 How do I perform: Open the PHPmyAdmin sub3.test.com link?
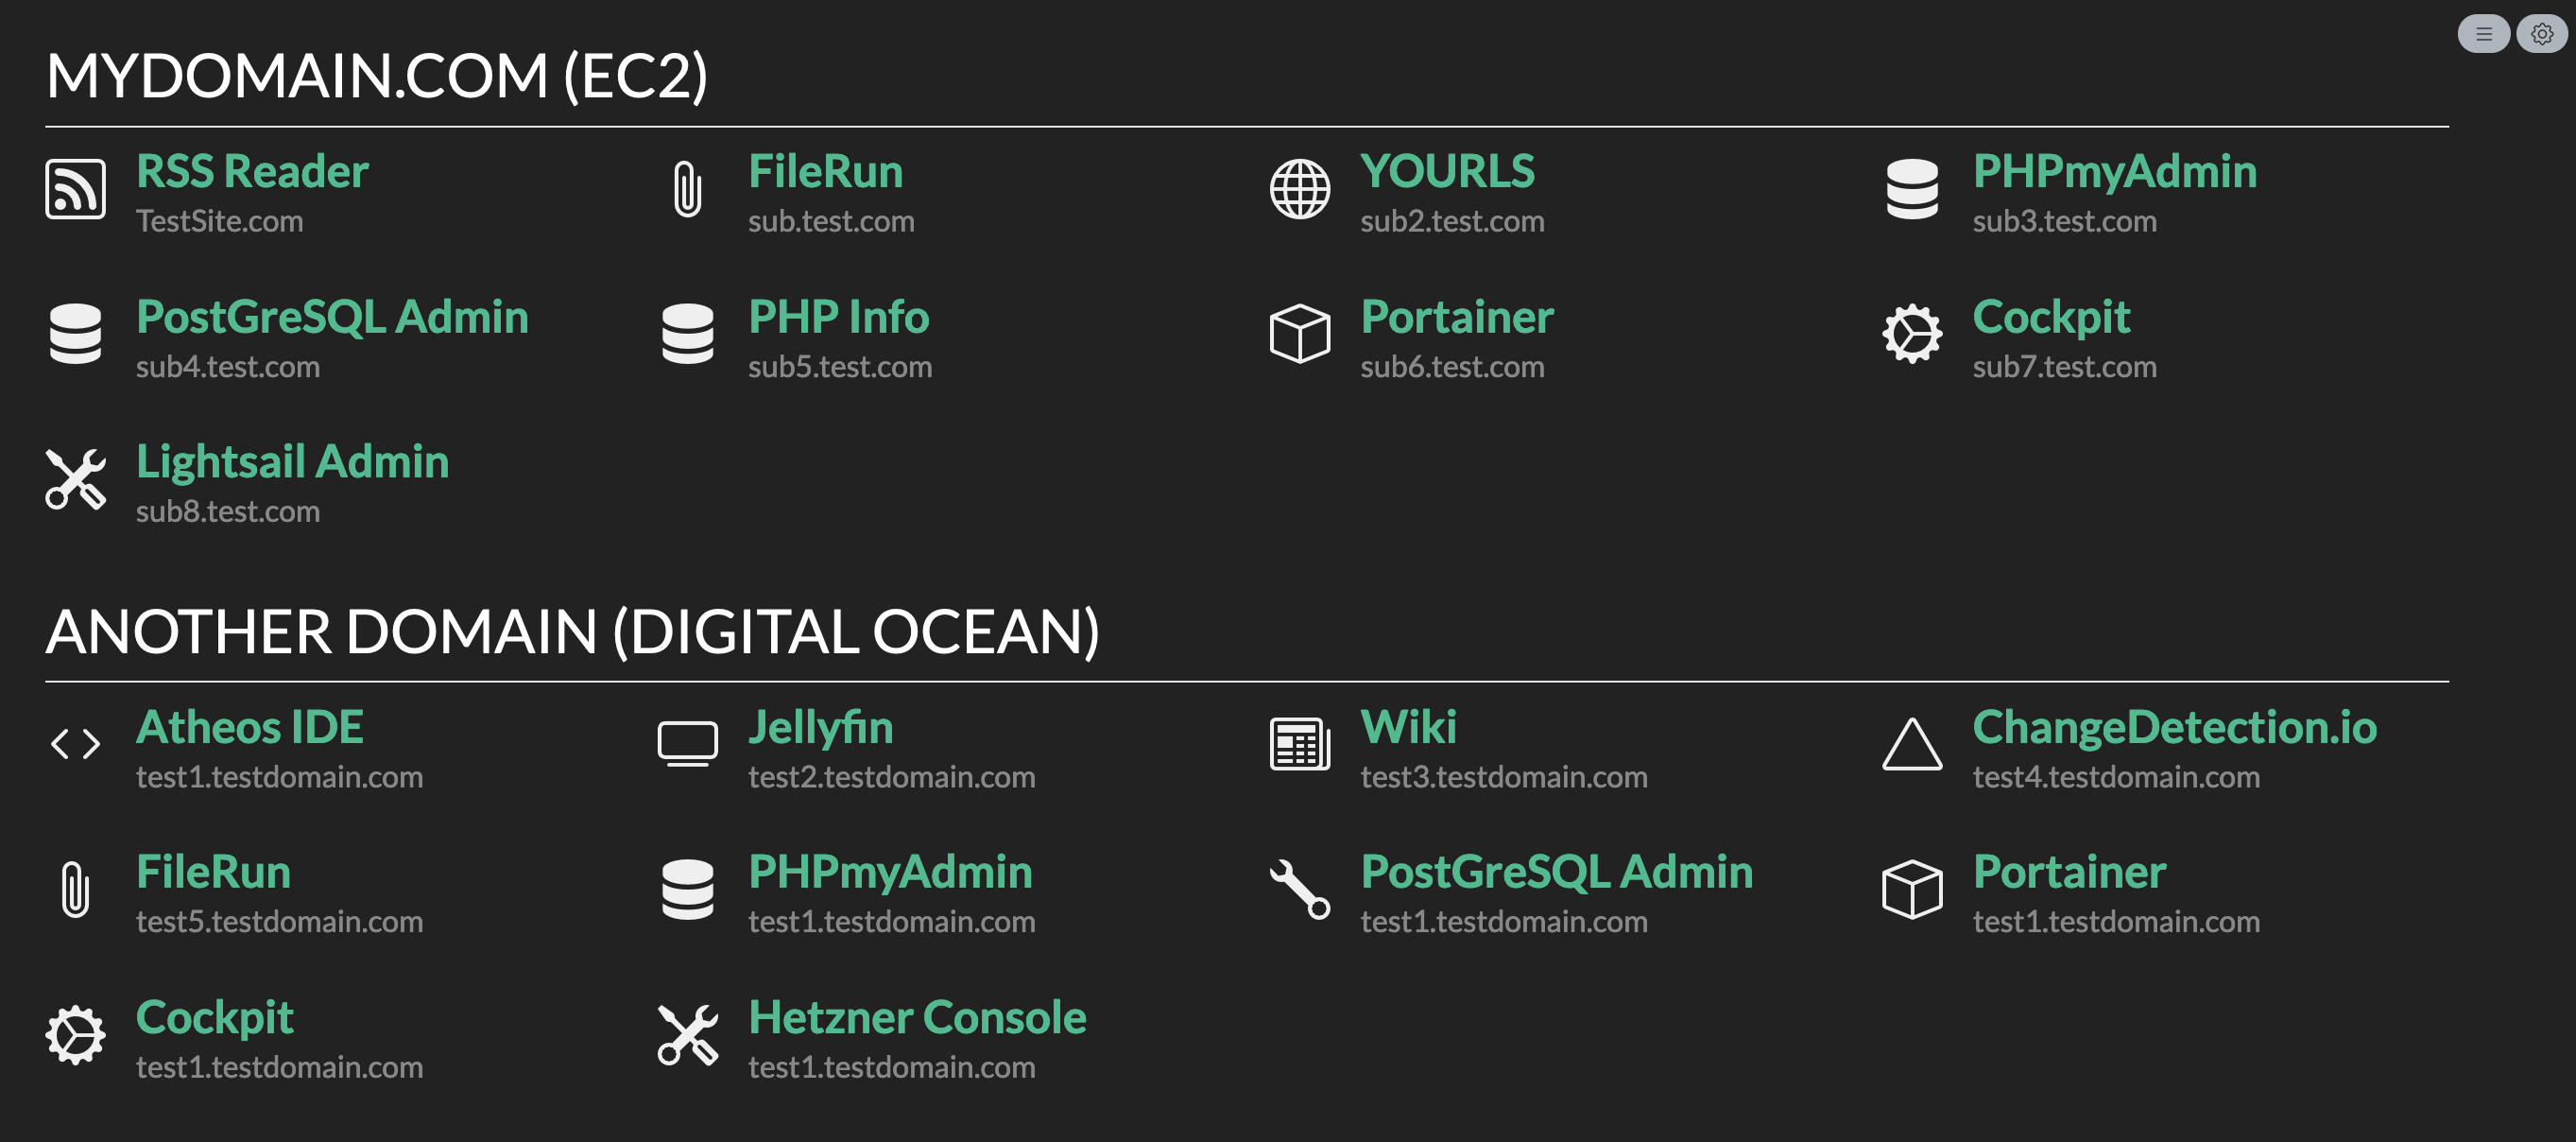[x=2114, y=172]
